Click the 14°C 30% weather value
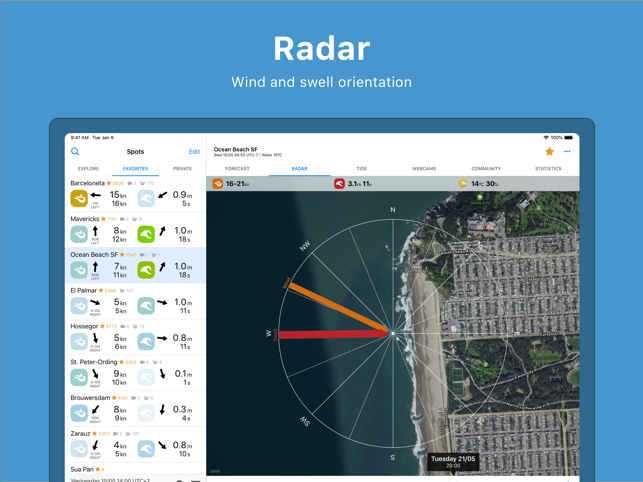 (x=485, y=184)
